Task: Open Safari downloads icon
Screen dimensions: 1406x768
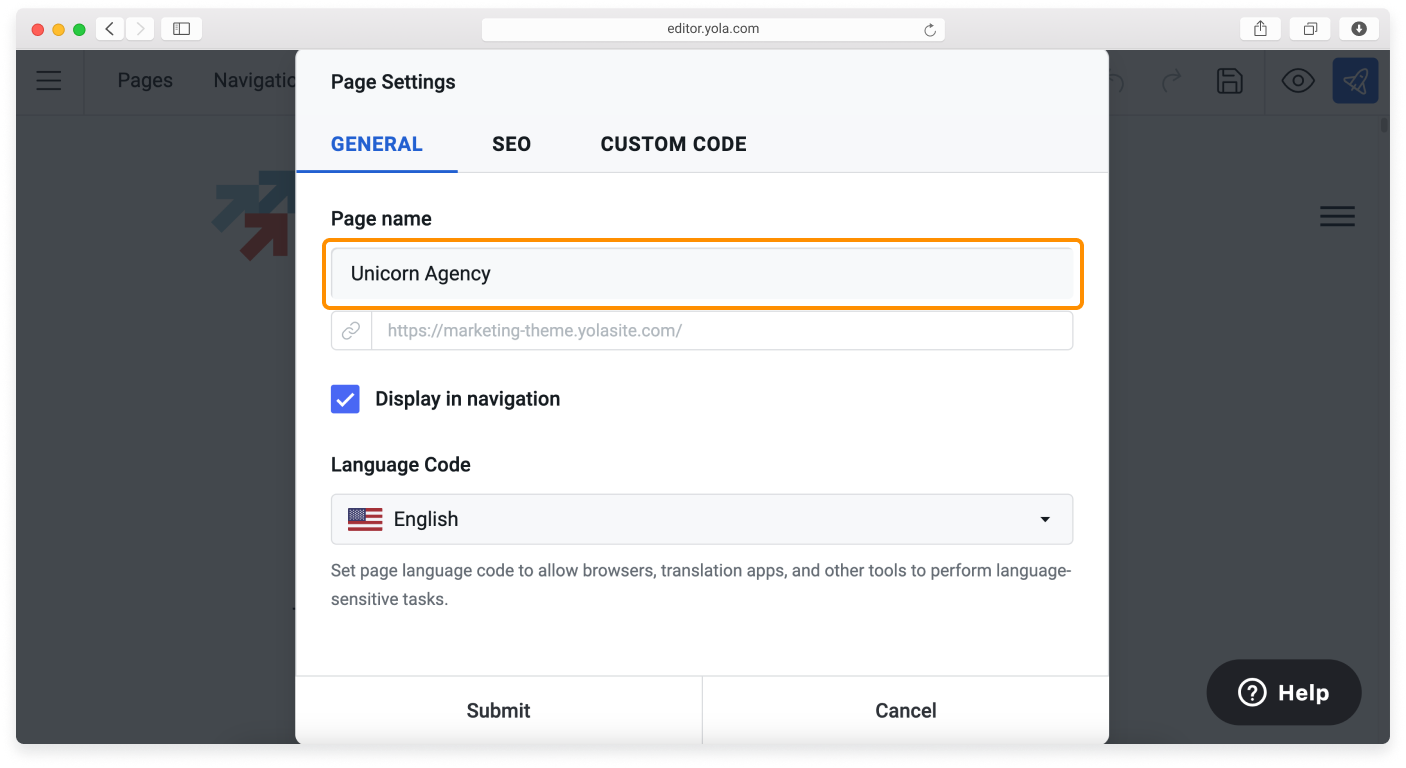Action: point(1359,29)
